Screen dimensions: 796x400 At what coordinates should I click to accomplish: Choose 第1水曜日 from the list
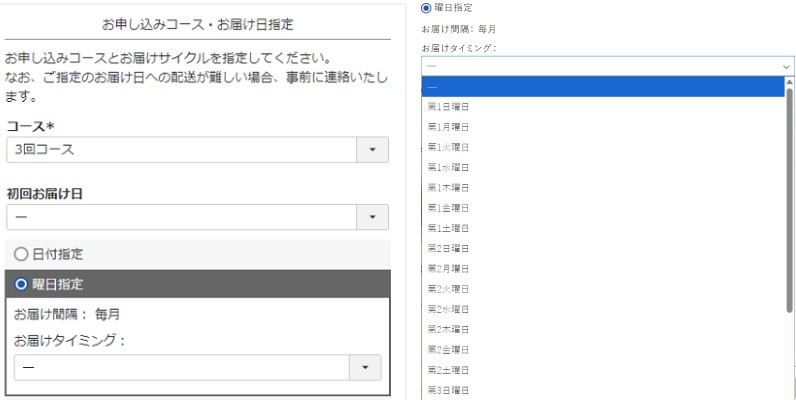[448, 167]
